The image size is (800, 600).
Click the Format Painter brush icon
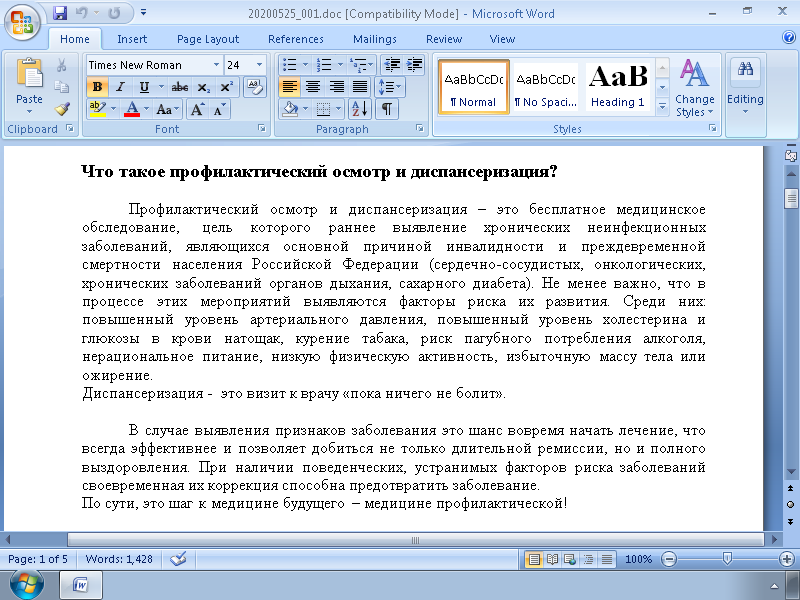pos(61,109)
